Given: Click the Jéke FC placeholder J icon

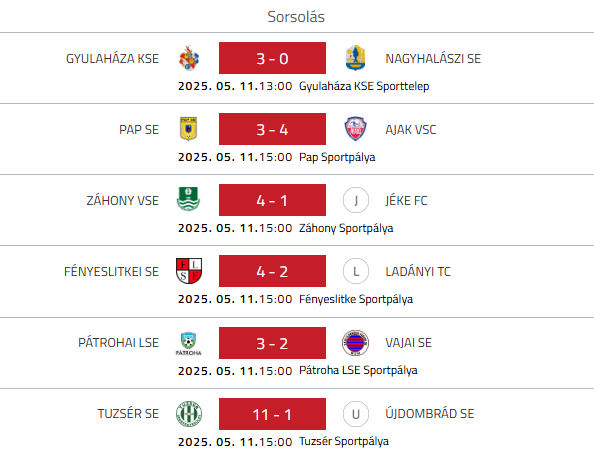Looking at the screenshot, I should 356,200.
